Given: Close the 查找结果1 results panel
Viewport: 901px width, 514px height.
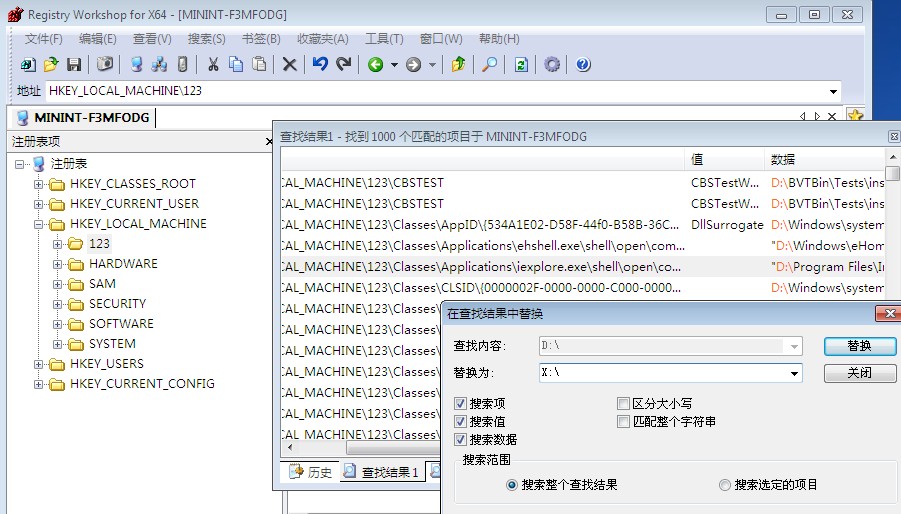Looking at the screenshot, I should 894,136.
